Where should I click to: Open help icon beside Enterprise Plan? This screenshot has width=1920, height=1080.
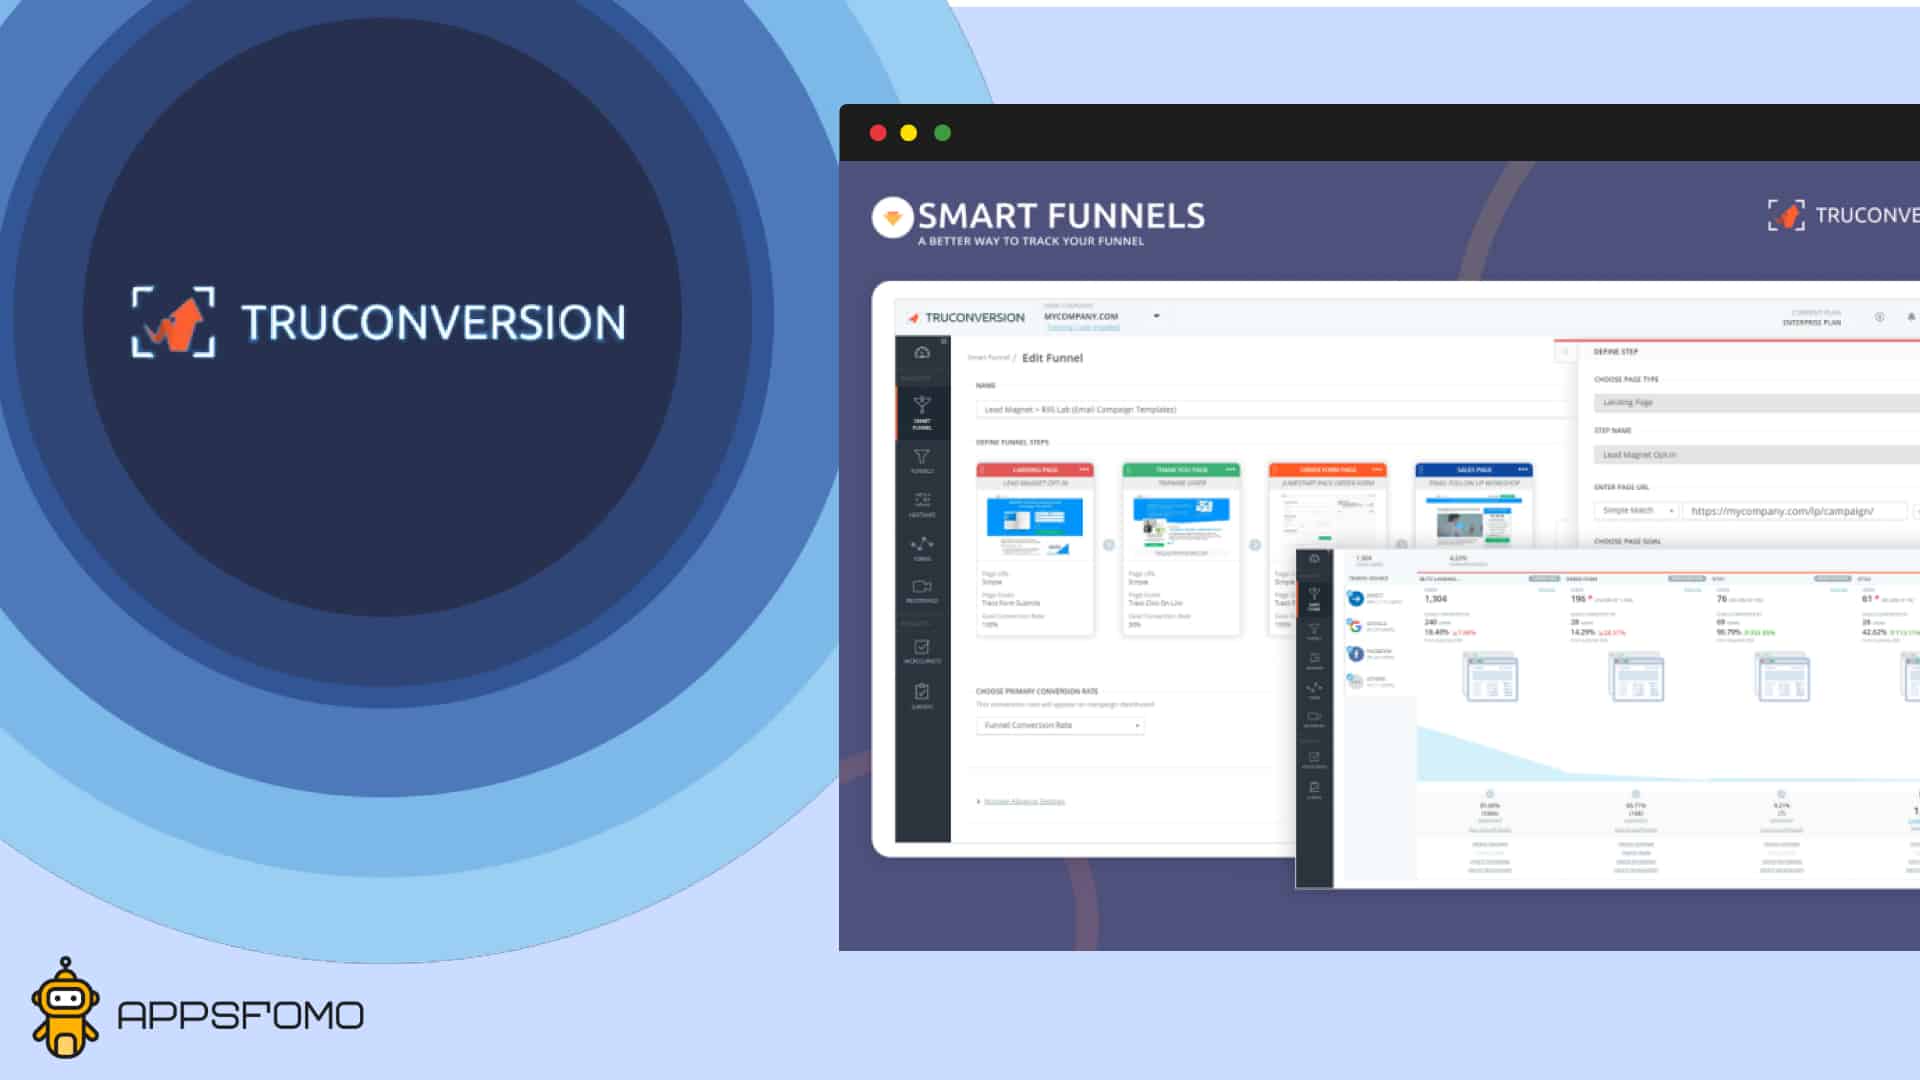[x=1879, y=318]
